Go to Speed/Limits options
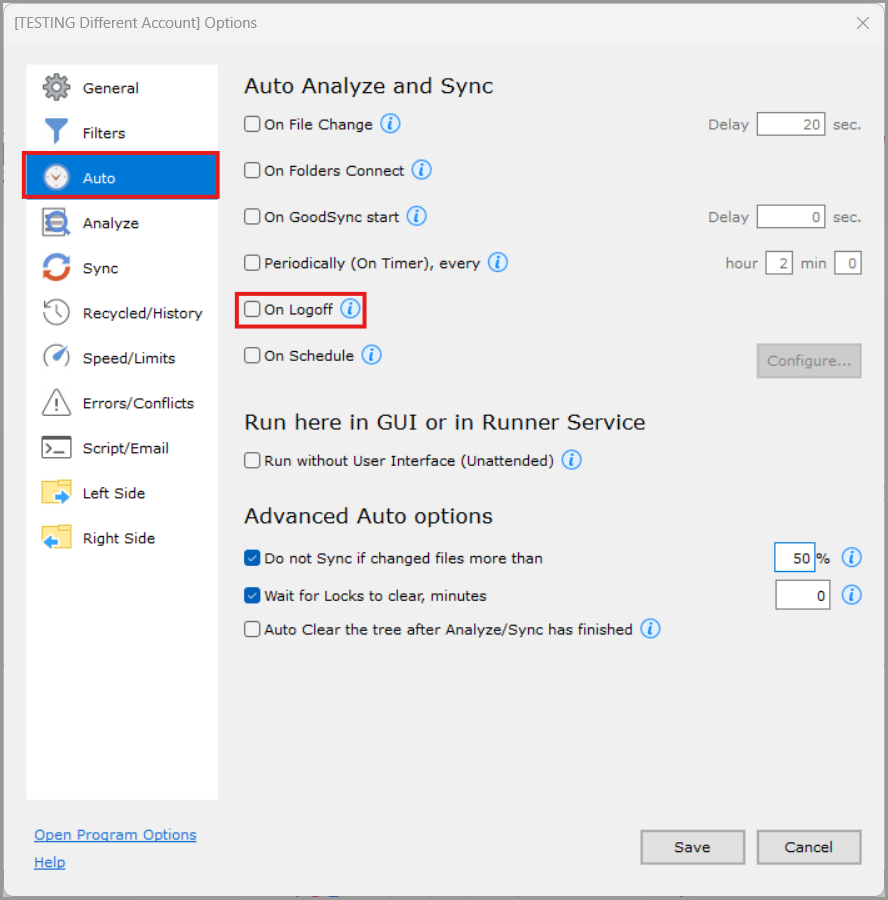Screen dimensions: 888x900 click(x=122, y=358)
